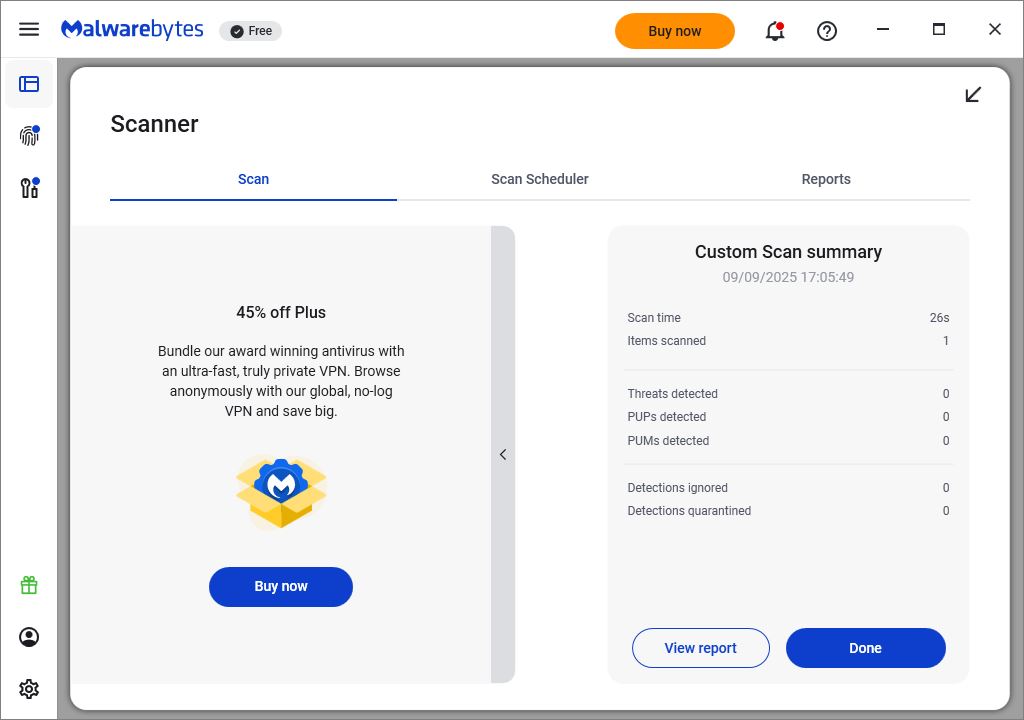Select the 'Scan time' label
The height and width of the screenshot is (720, 1024).
tap(654, 318)
